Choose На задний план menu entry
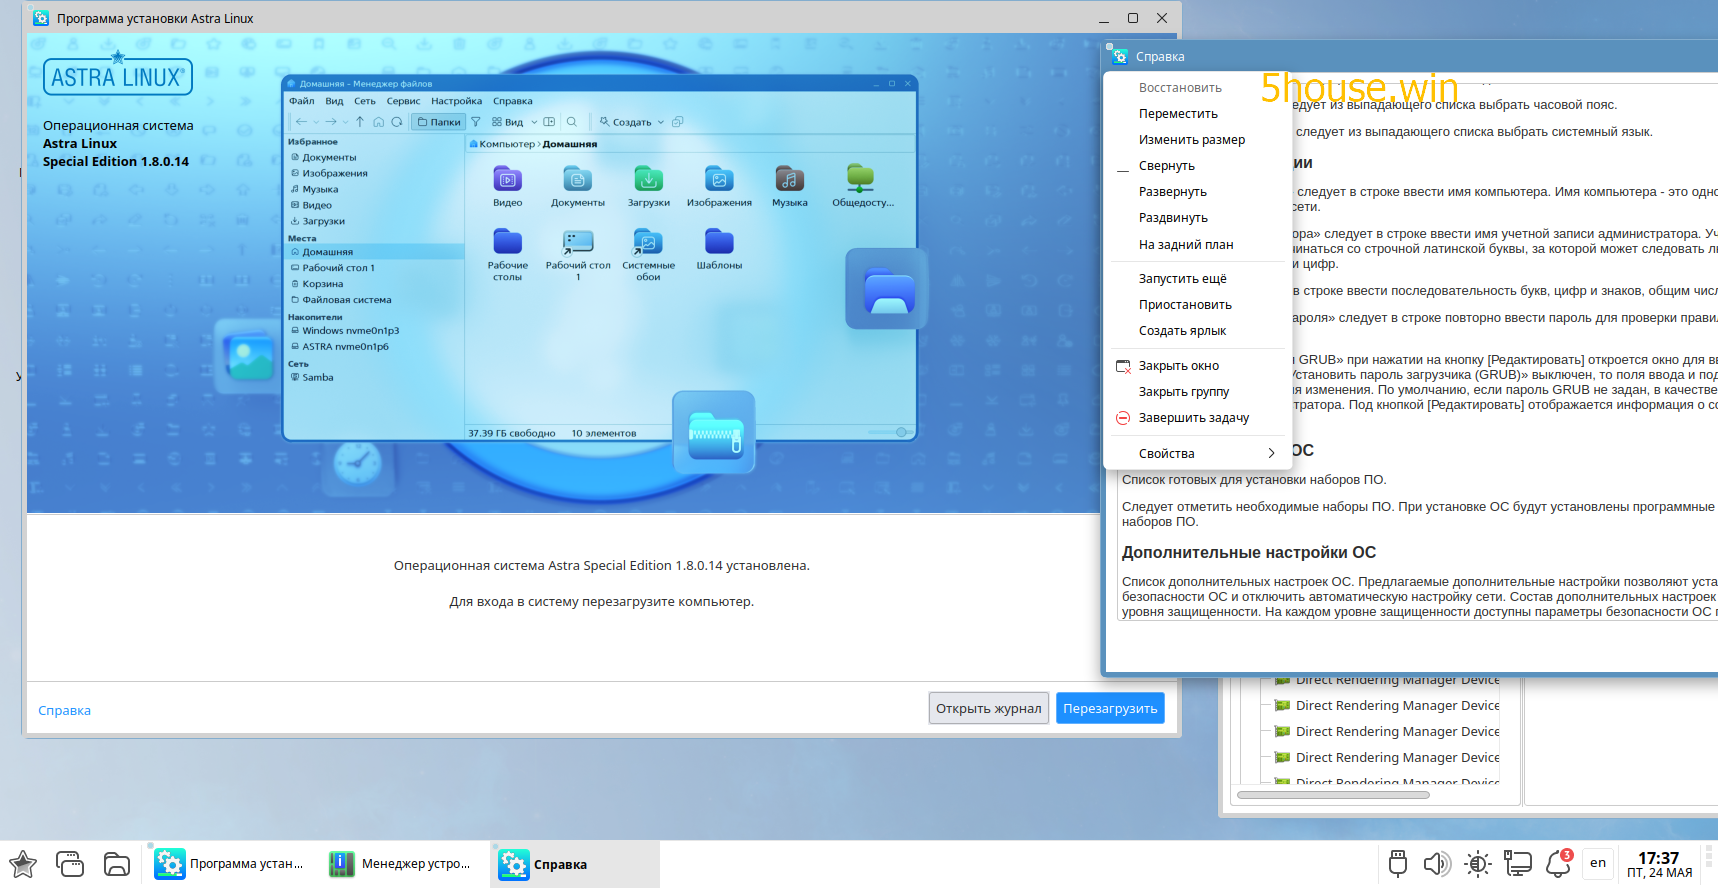1718x888 pixels. [x=1186, y=245]
